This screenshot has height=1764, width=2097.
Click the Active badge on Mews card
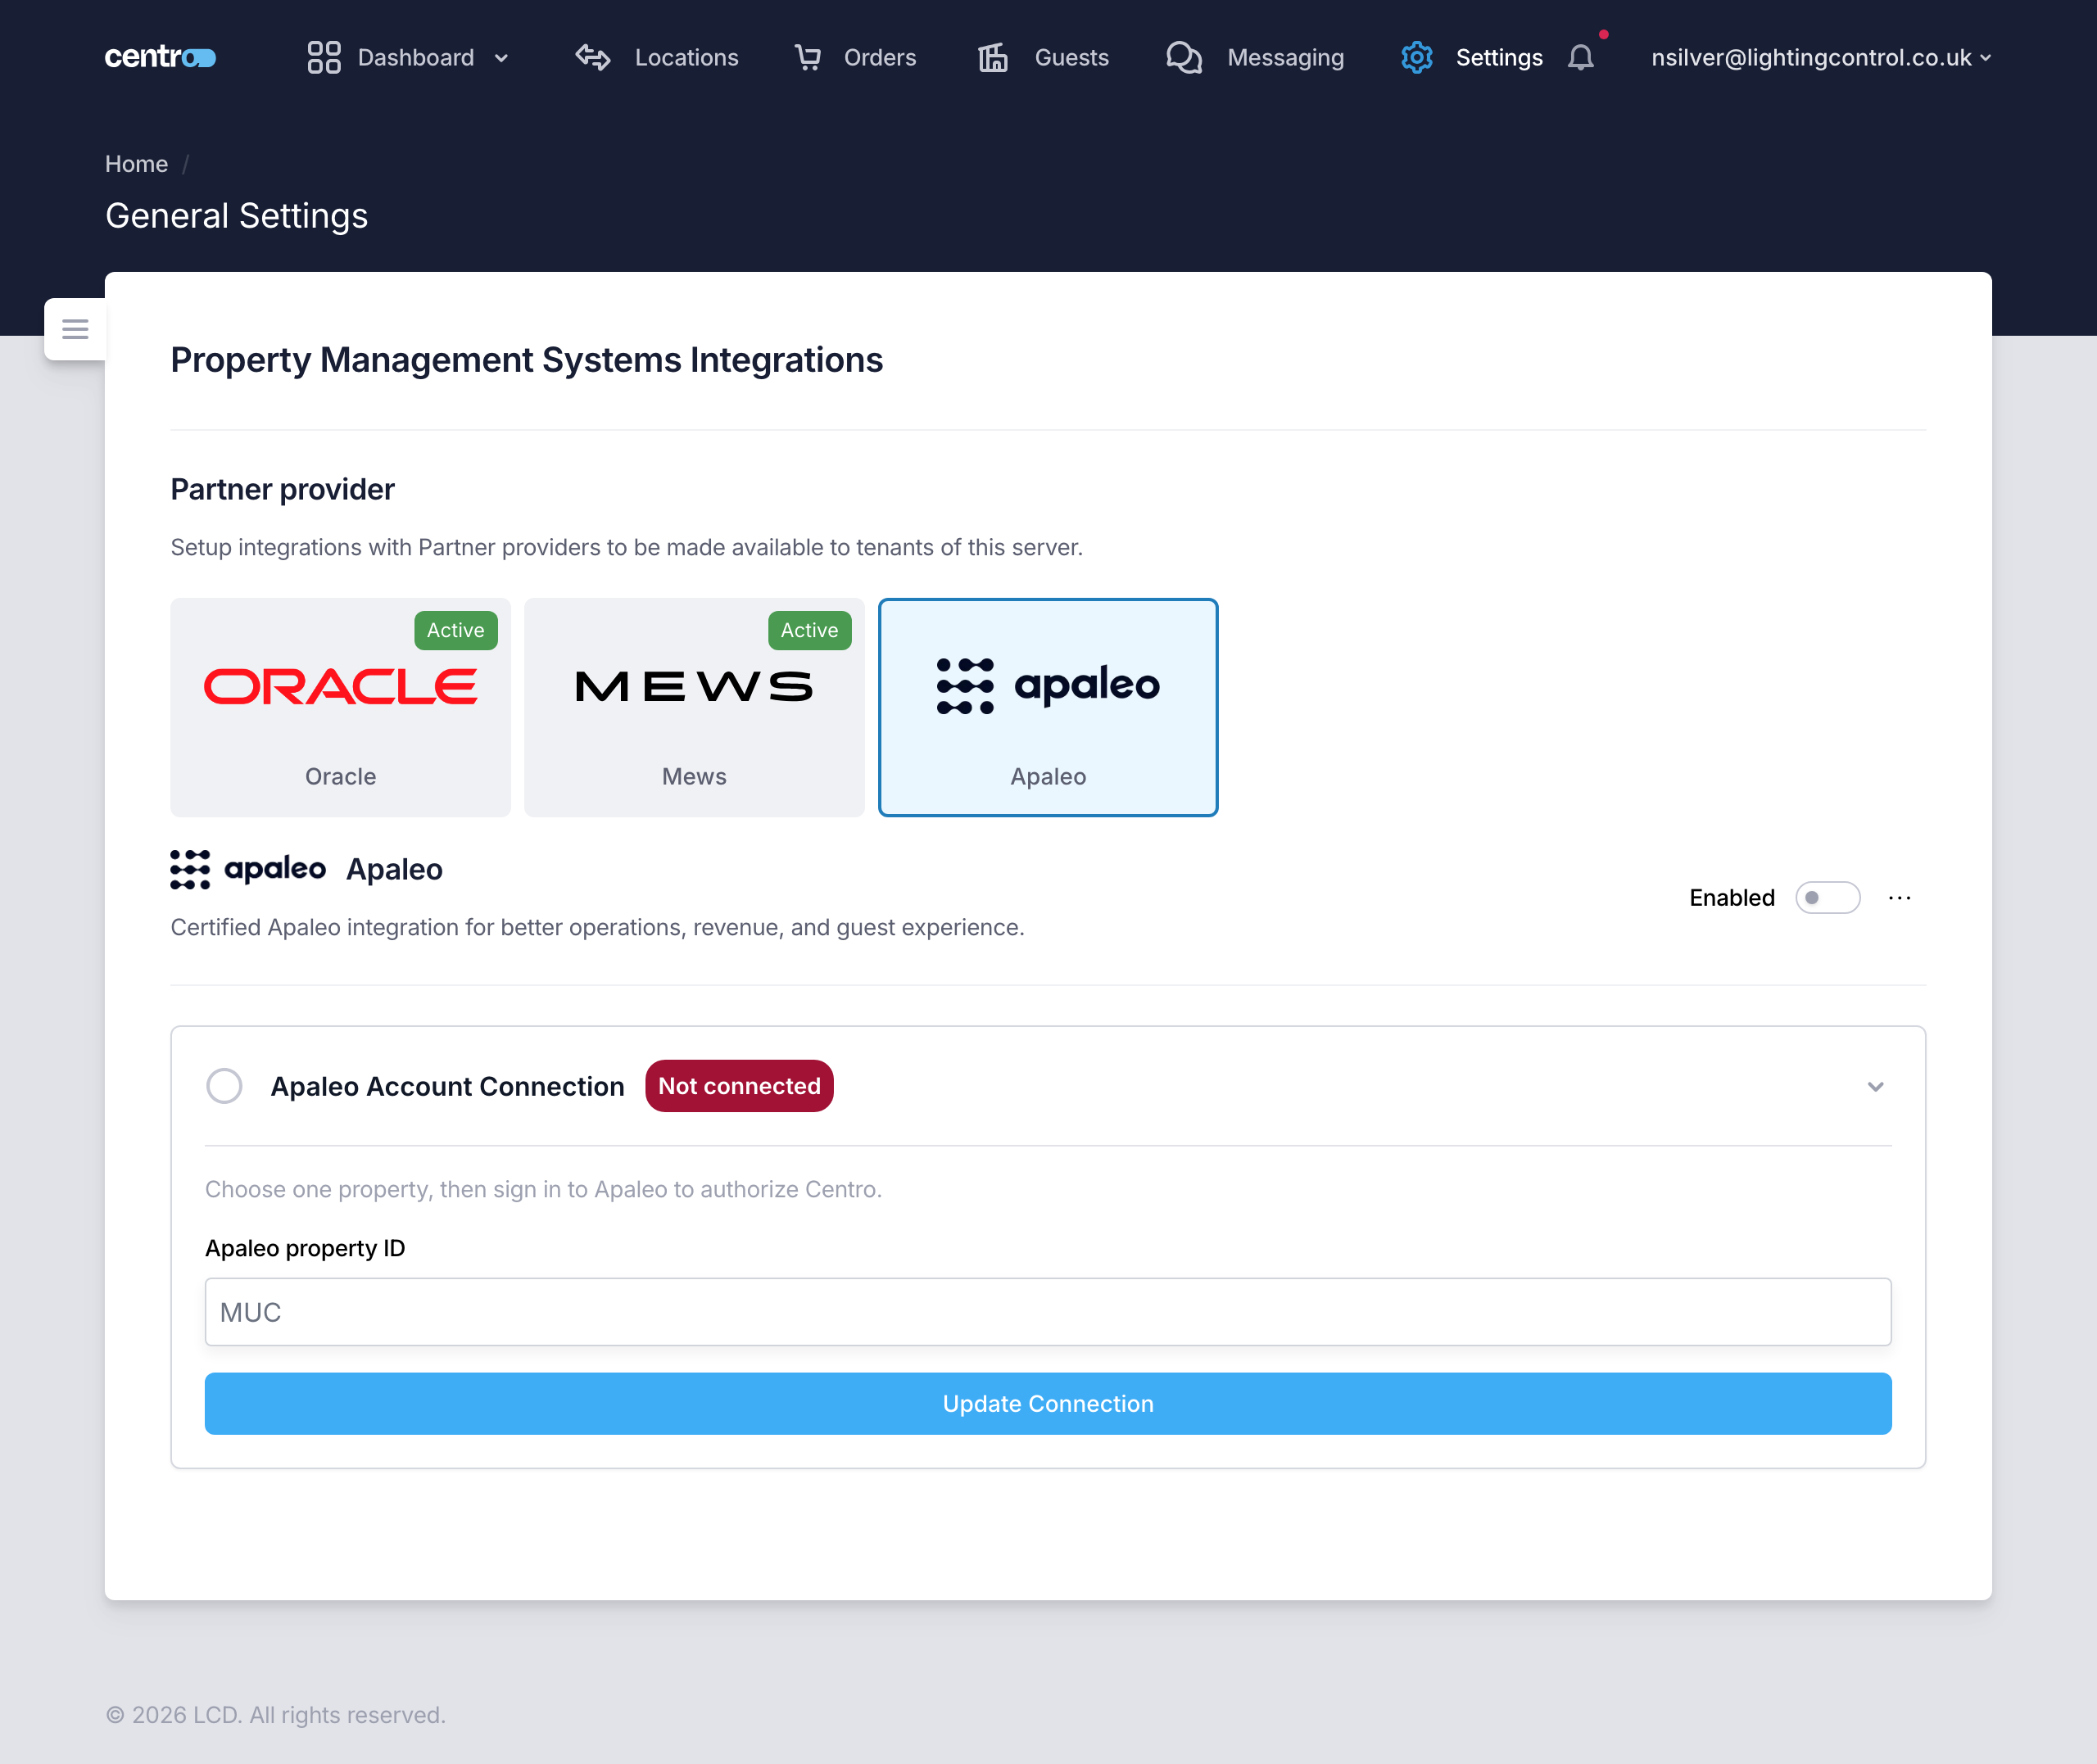point(810,630)
